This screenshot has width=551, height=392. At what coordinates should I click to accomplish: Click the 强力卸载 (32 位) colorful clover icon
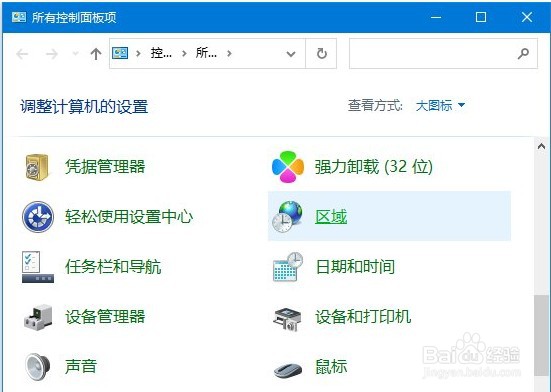[x=288, y=167]
